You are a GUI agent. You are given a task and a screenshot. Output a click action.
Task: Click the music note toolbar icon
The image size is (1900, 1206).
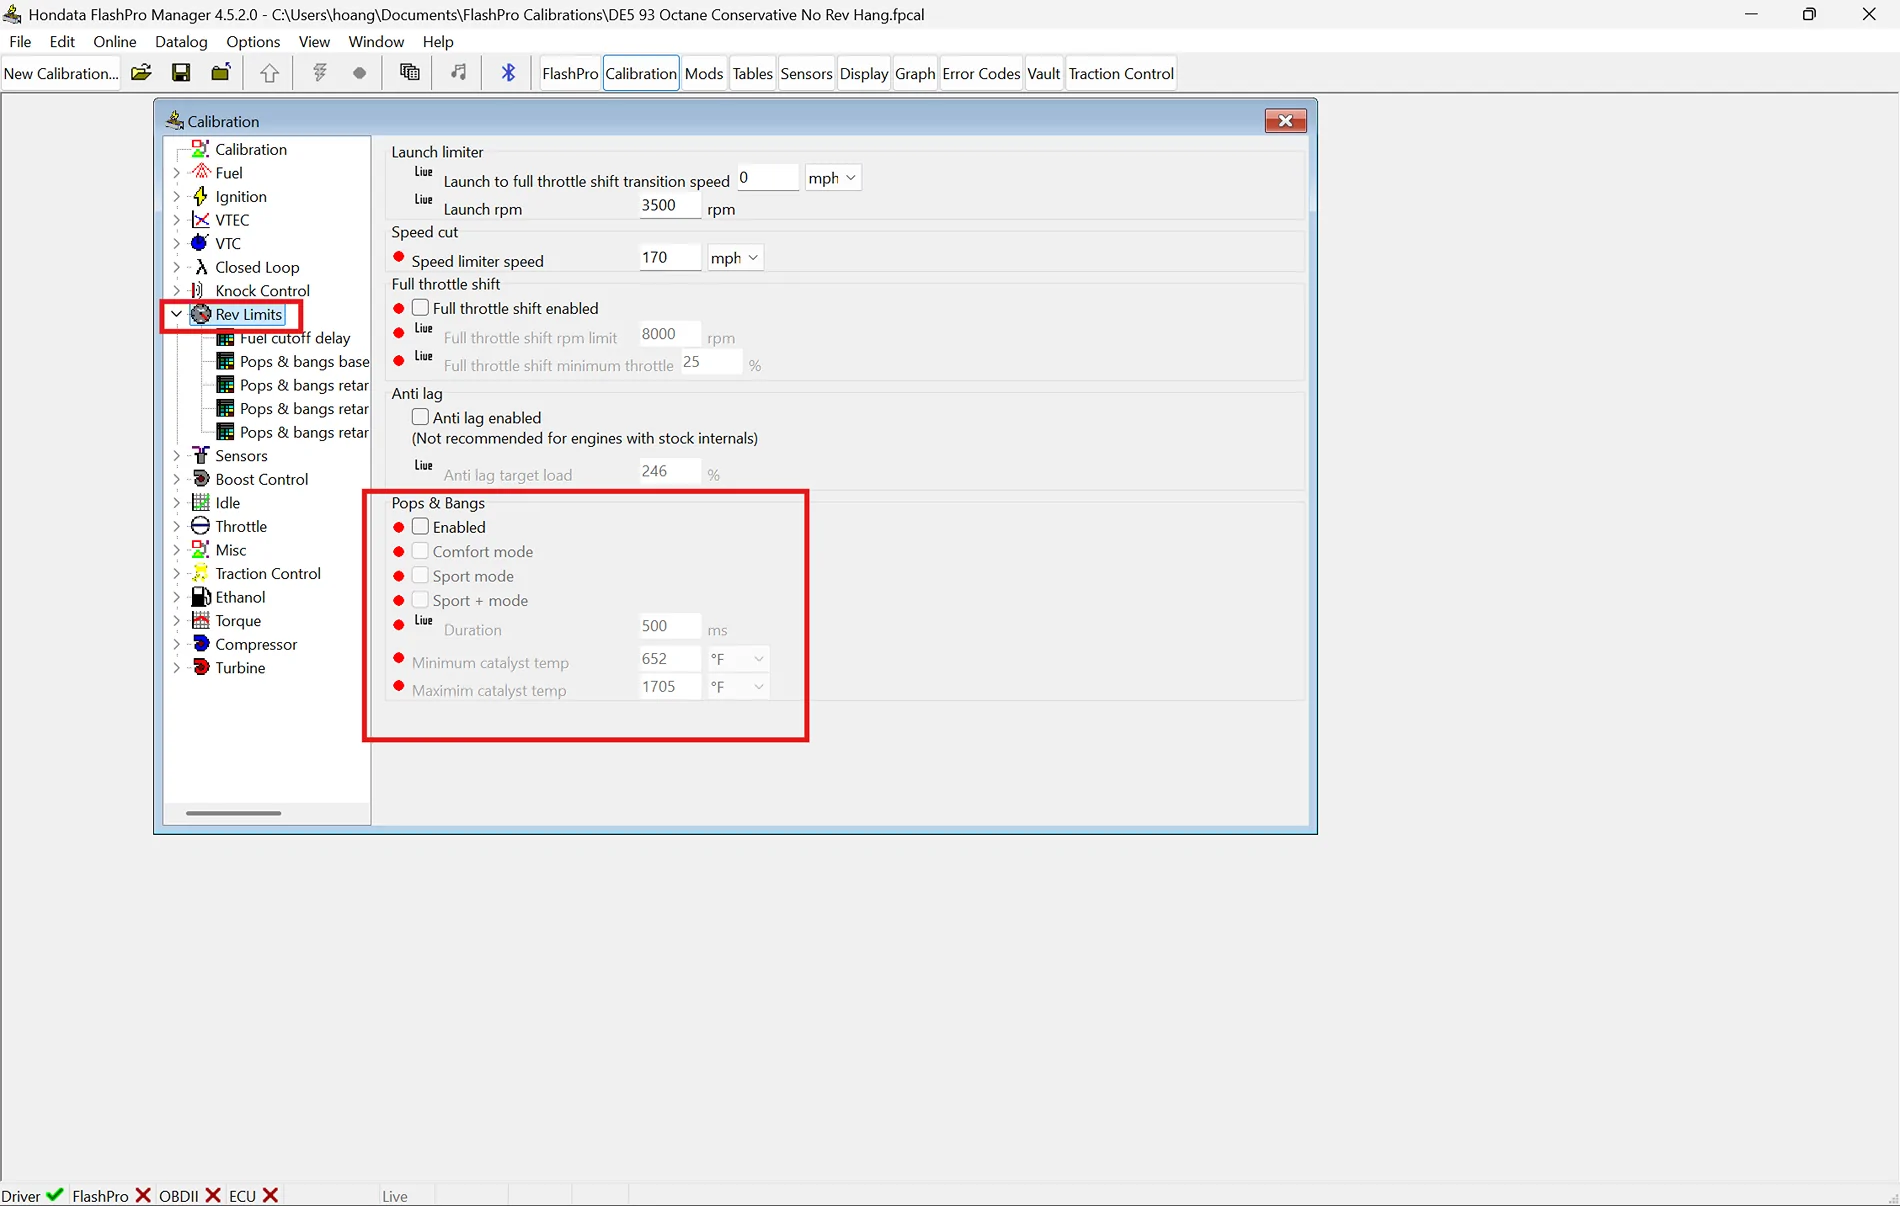[458, 73]
